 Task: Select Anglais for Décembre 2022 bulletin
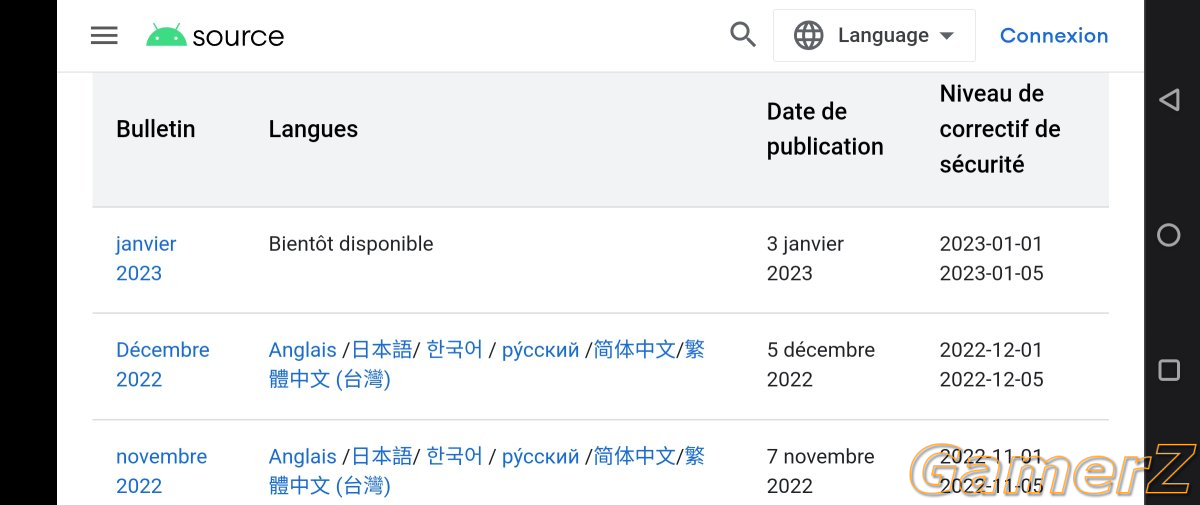pos(302,350)
